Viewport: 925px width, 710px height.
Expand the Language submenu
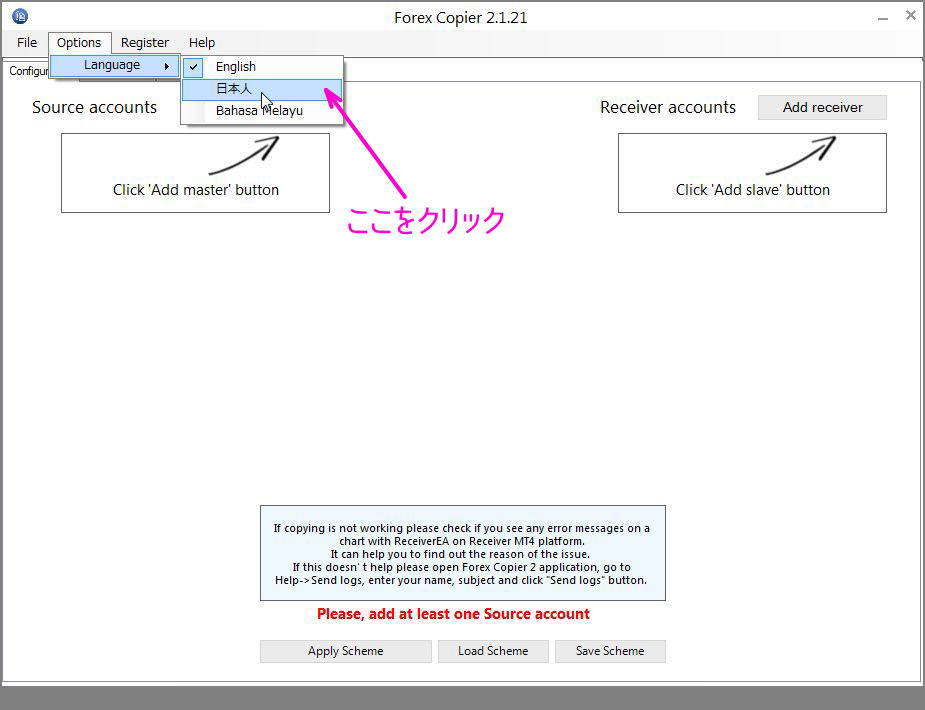coord(113,65)
